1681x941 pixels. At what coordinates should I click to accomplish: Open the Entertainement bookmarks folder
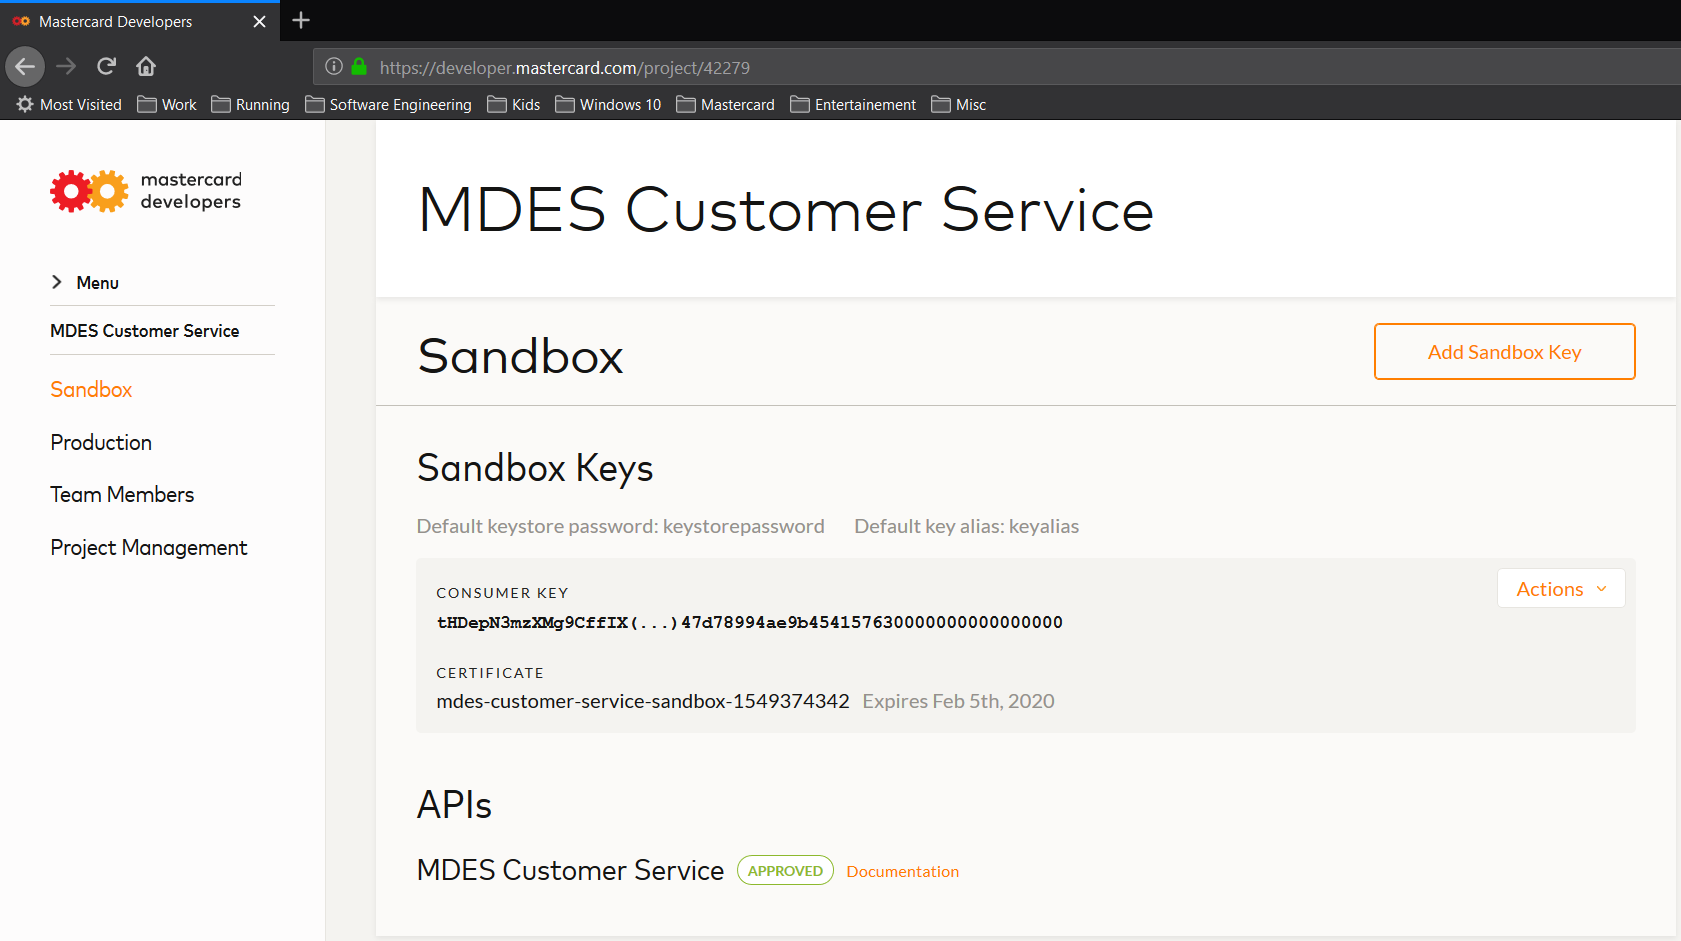tap(853, 104)
